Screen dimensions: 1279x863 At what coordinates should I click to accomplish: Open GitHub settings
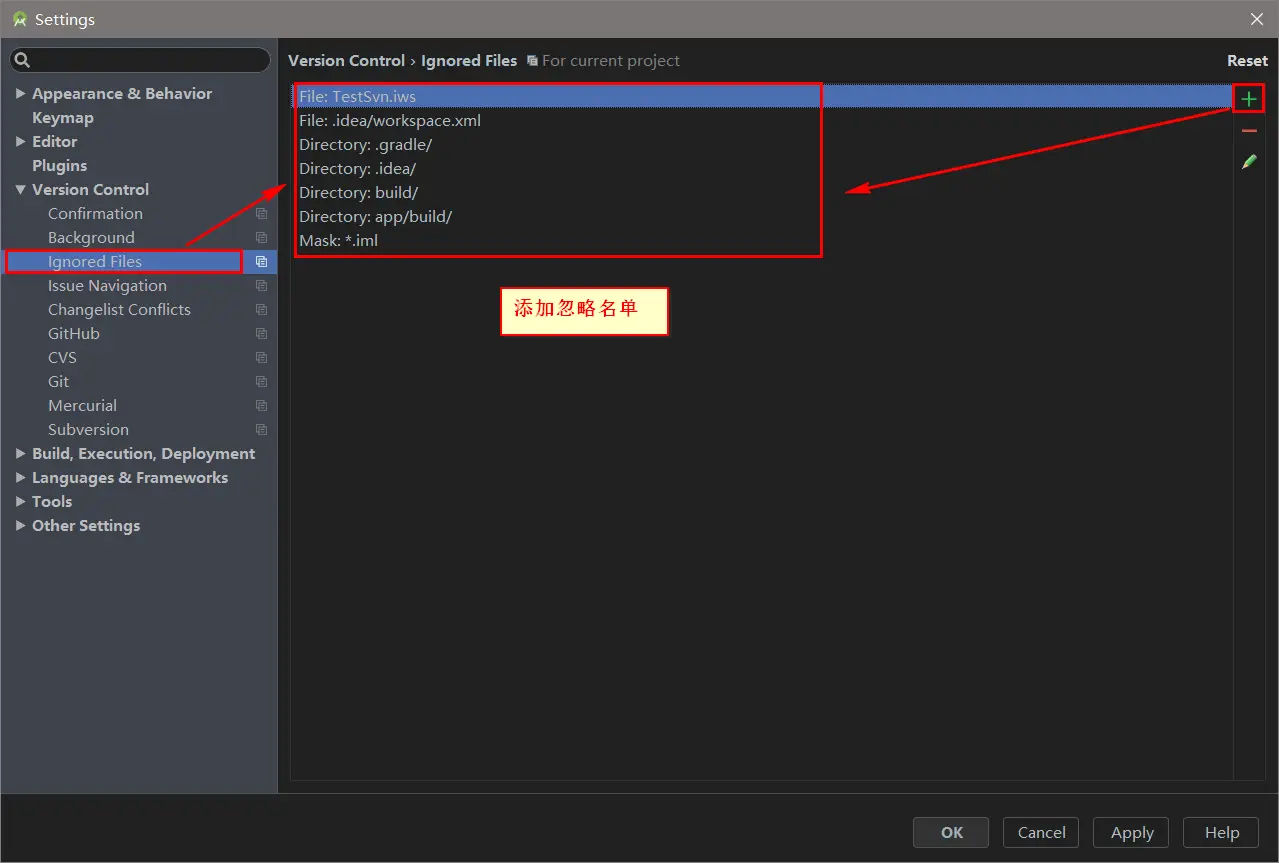(x=74, y=334)
